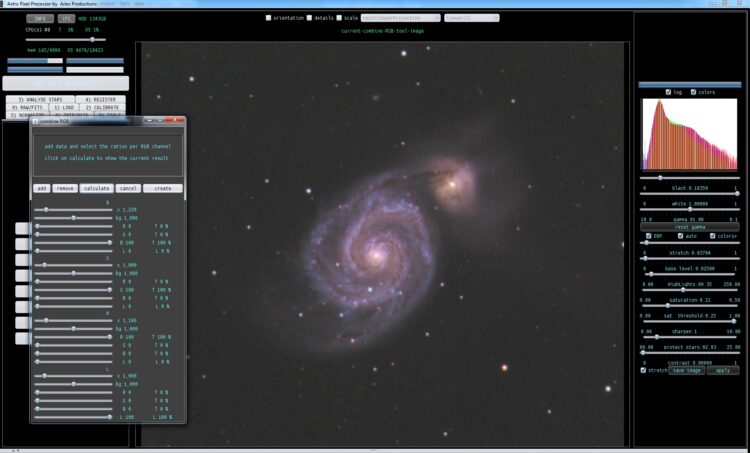Open the 2) CALIBRATE tab
Viewport: 750px width, 453px height.
[x=102, y=108]
